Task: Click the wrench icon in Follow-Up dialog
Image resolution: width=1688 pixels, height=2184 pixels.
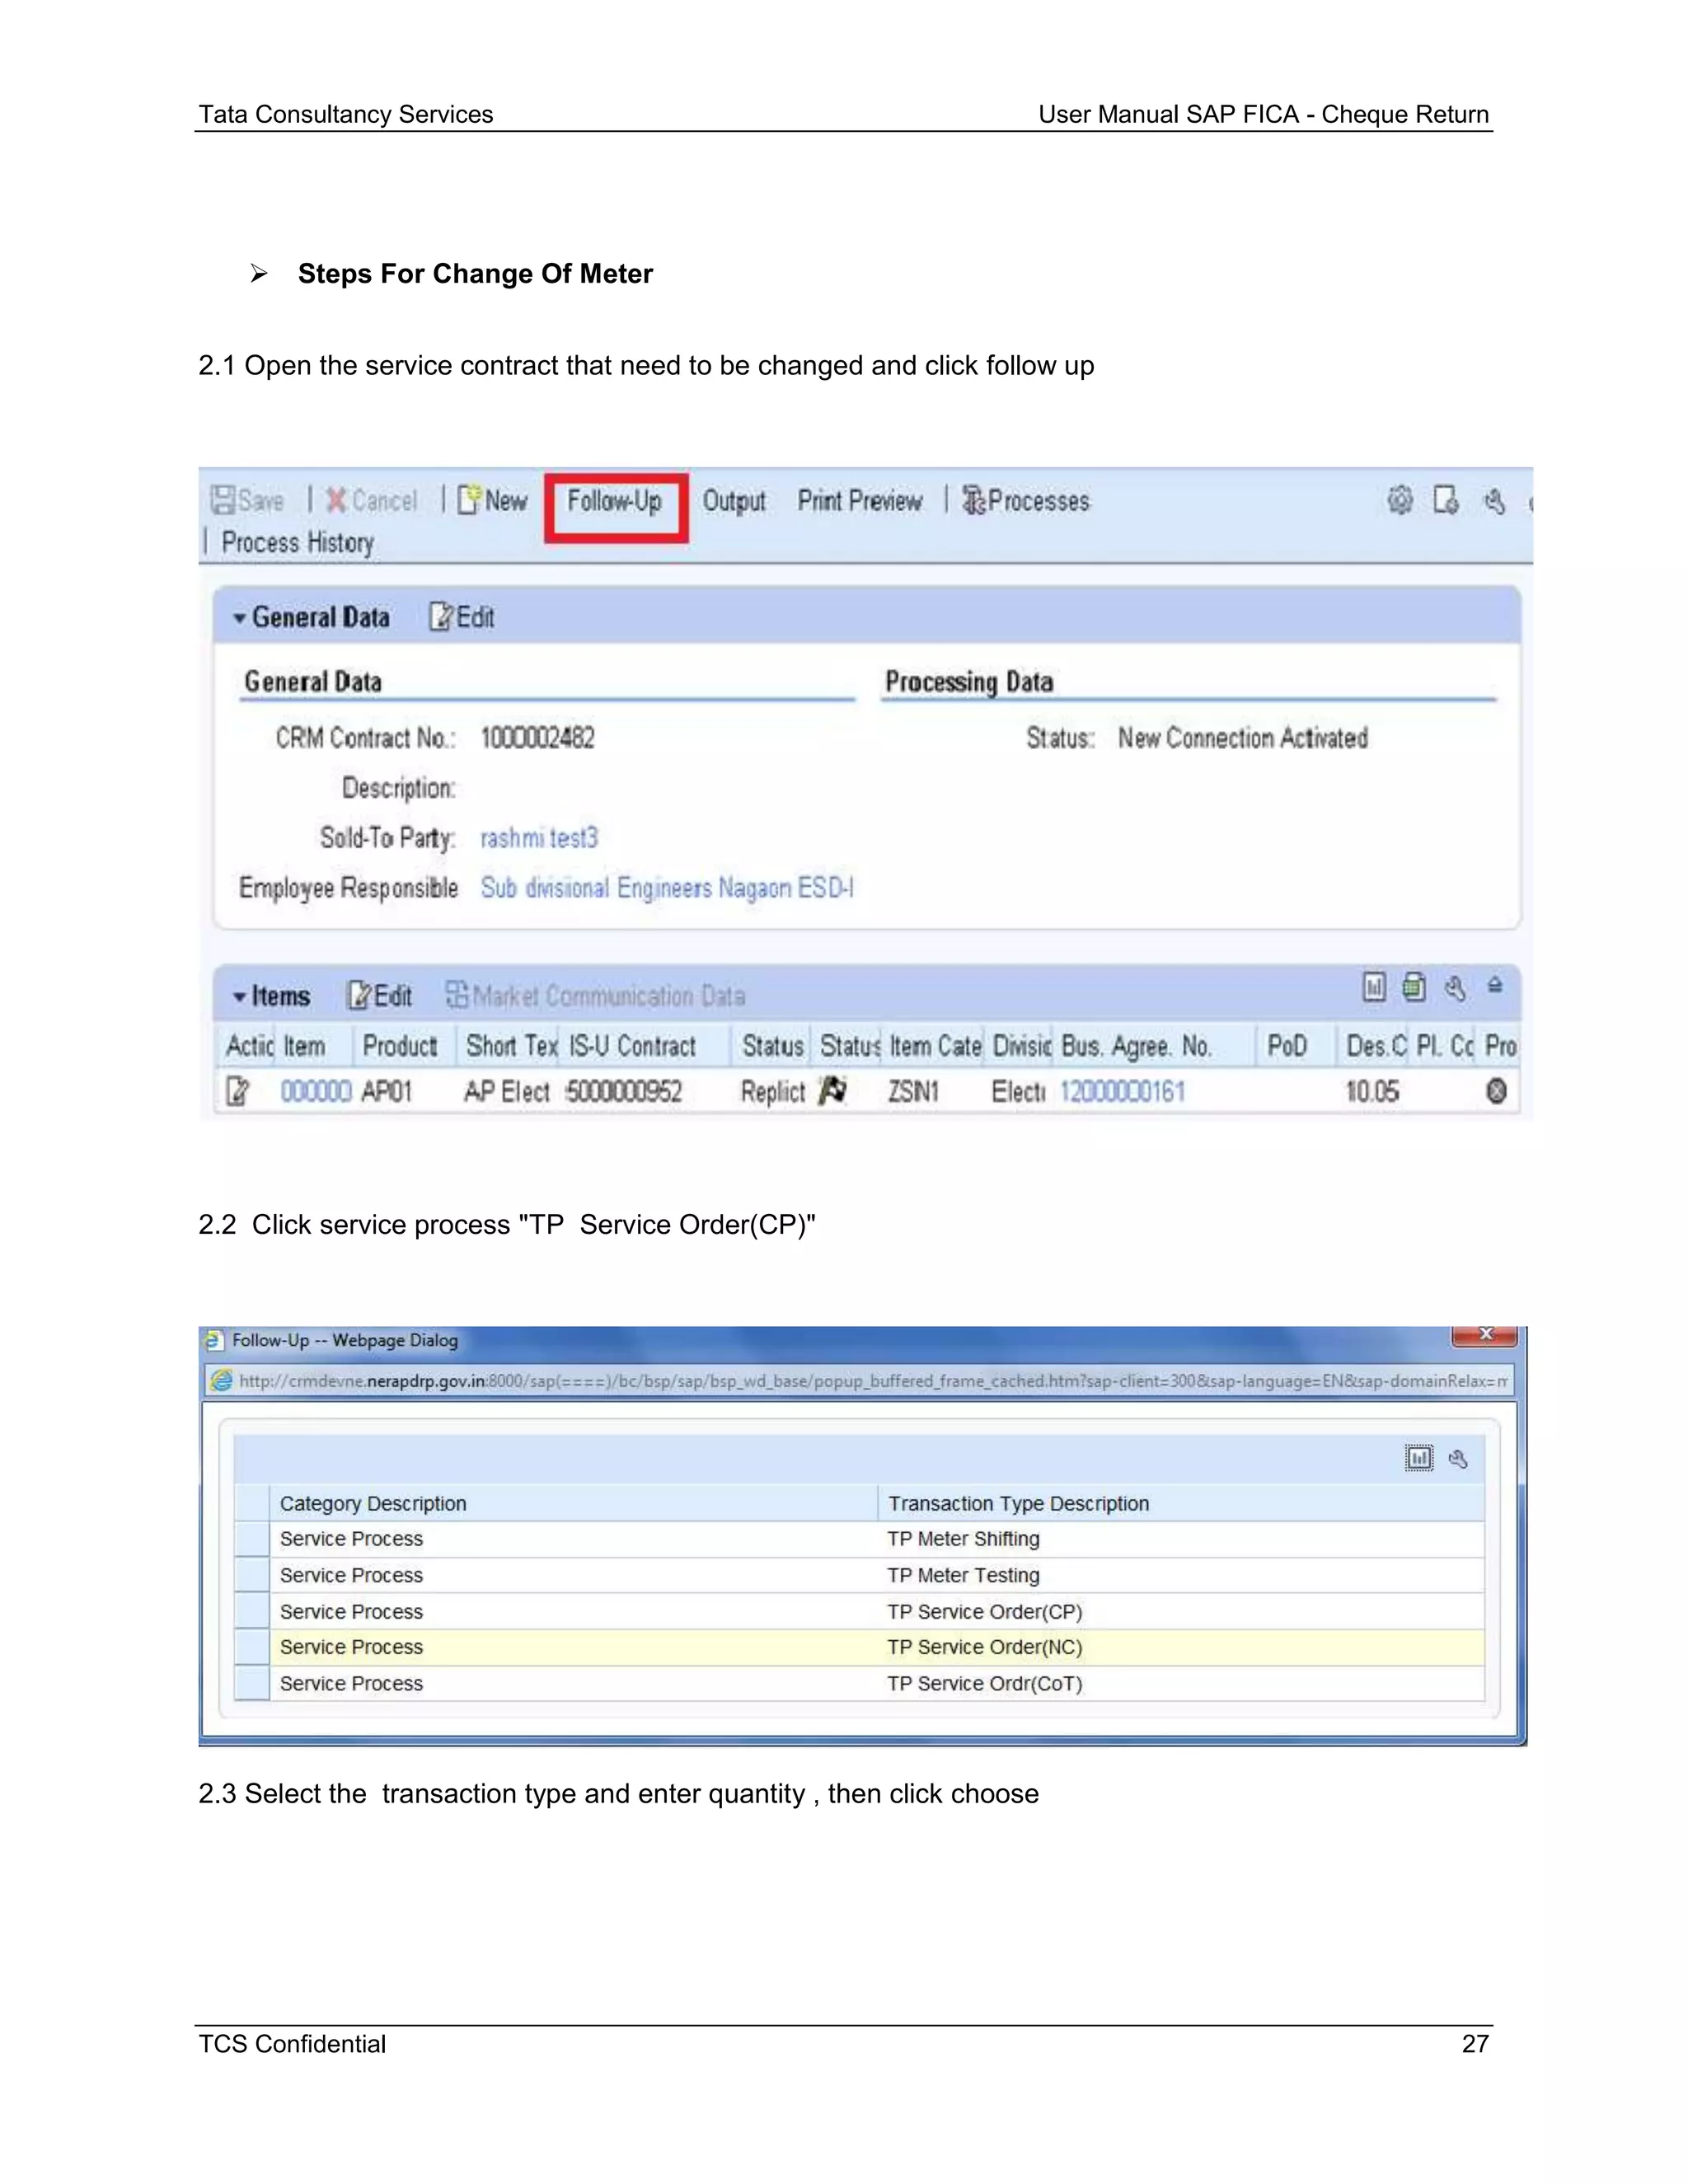Action: 1459,1459
